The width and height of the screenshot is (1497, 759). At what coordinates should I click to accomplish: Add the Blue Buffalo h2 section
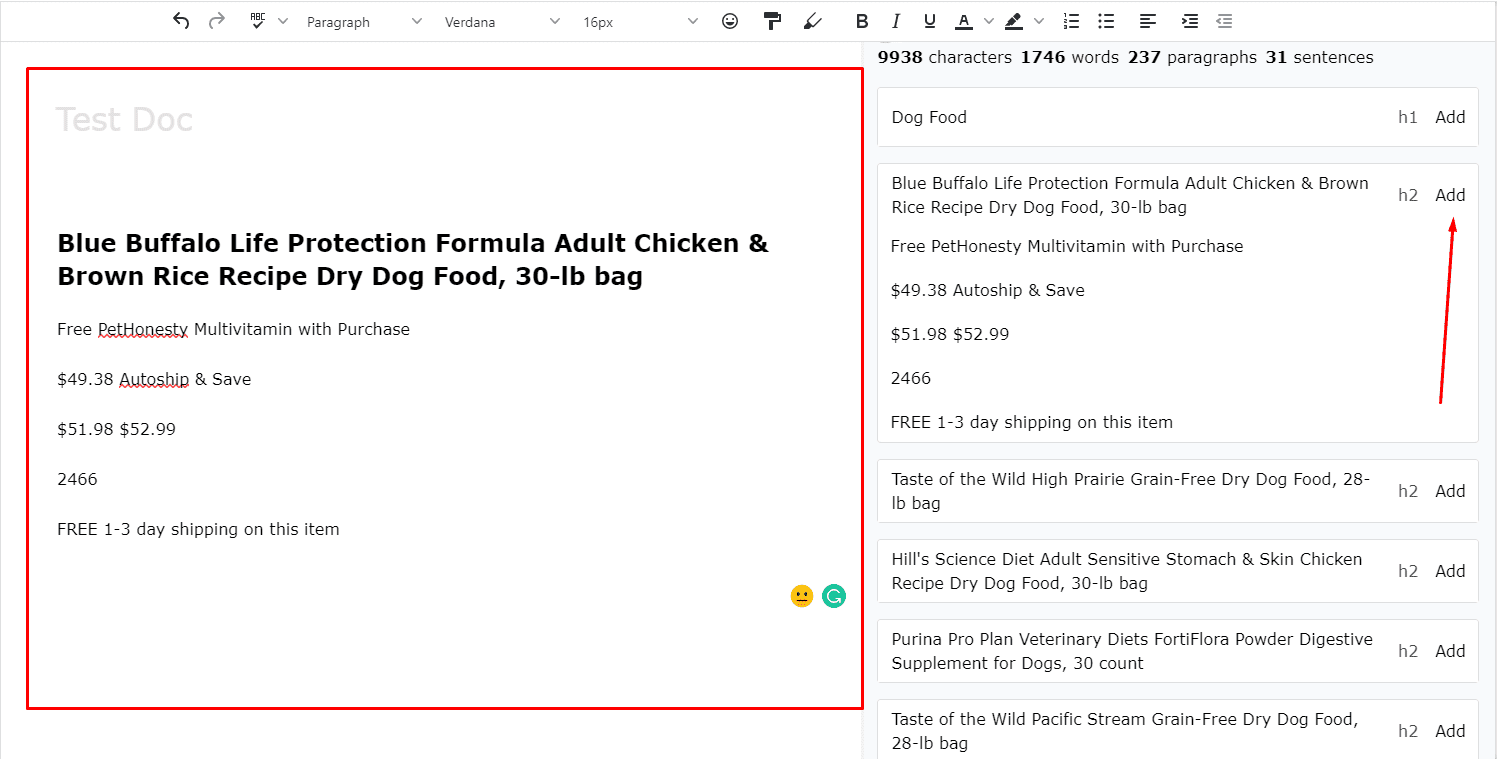tap(1450, 195)
